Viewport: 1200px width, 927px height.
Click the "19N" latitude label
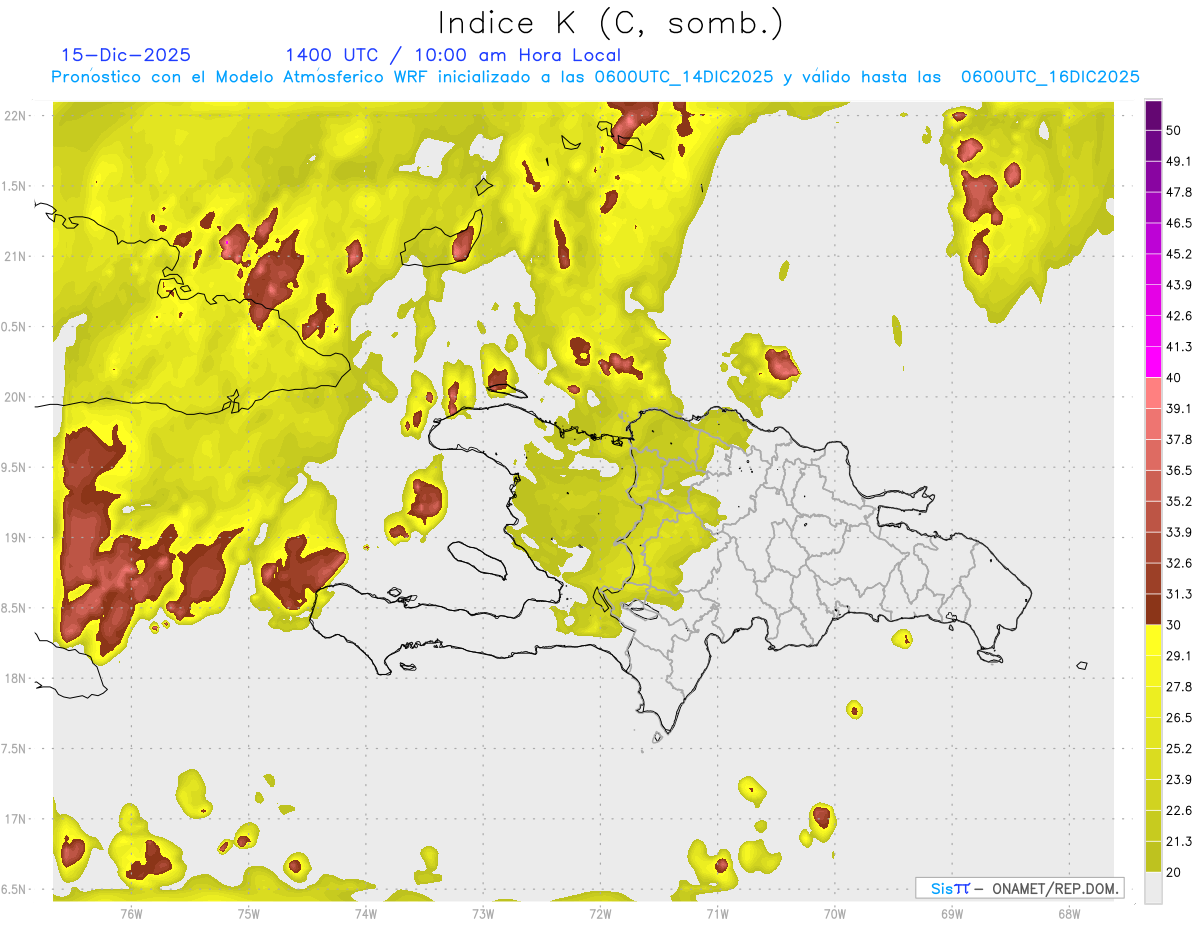16,538
